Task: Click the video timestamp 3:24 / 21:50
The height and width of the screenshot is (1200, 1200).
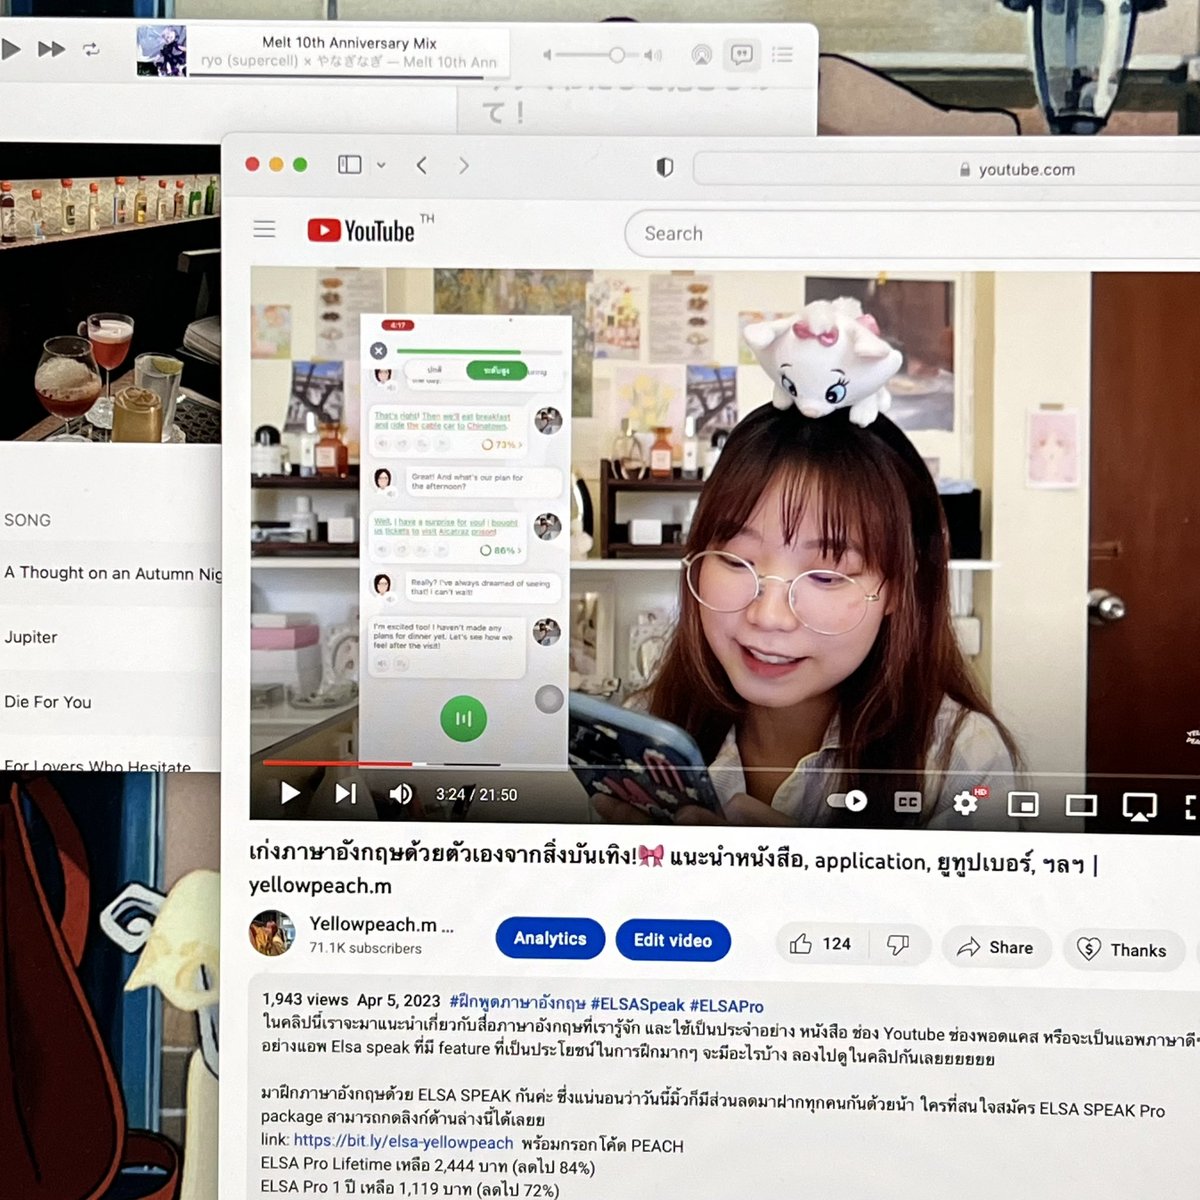Action: tap(476, 794)
